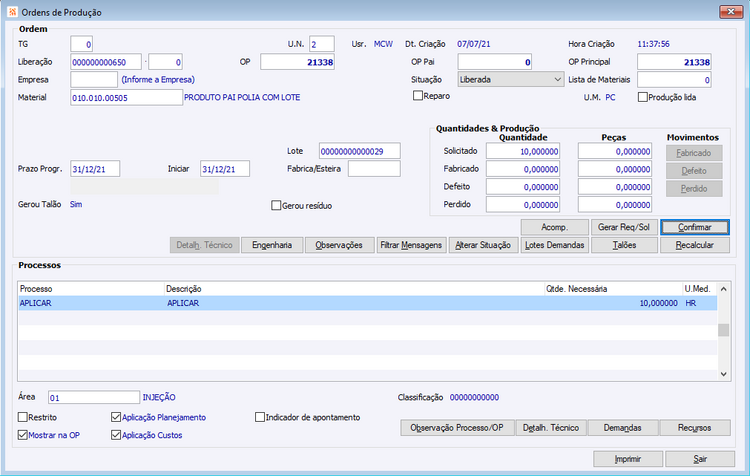This screenshot has width=750, height=476.
Task: Click Perdido Peças field
Action: (x=615, y=204)
